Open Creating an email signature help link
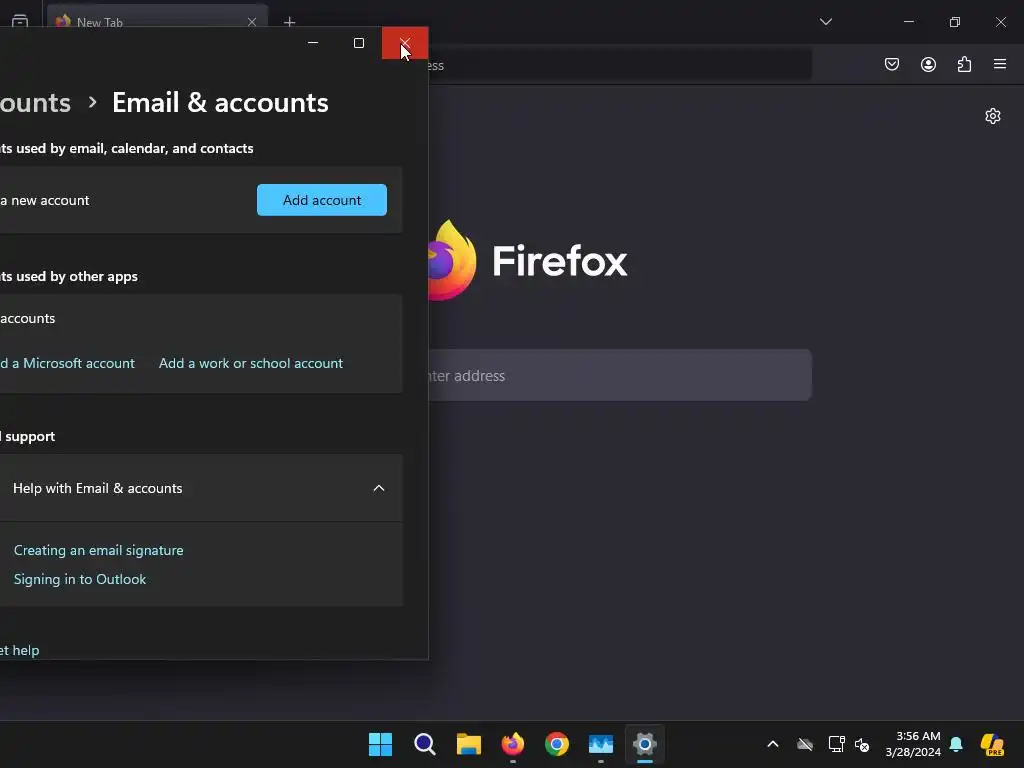 99,551
